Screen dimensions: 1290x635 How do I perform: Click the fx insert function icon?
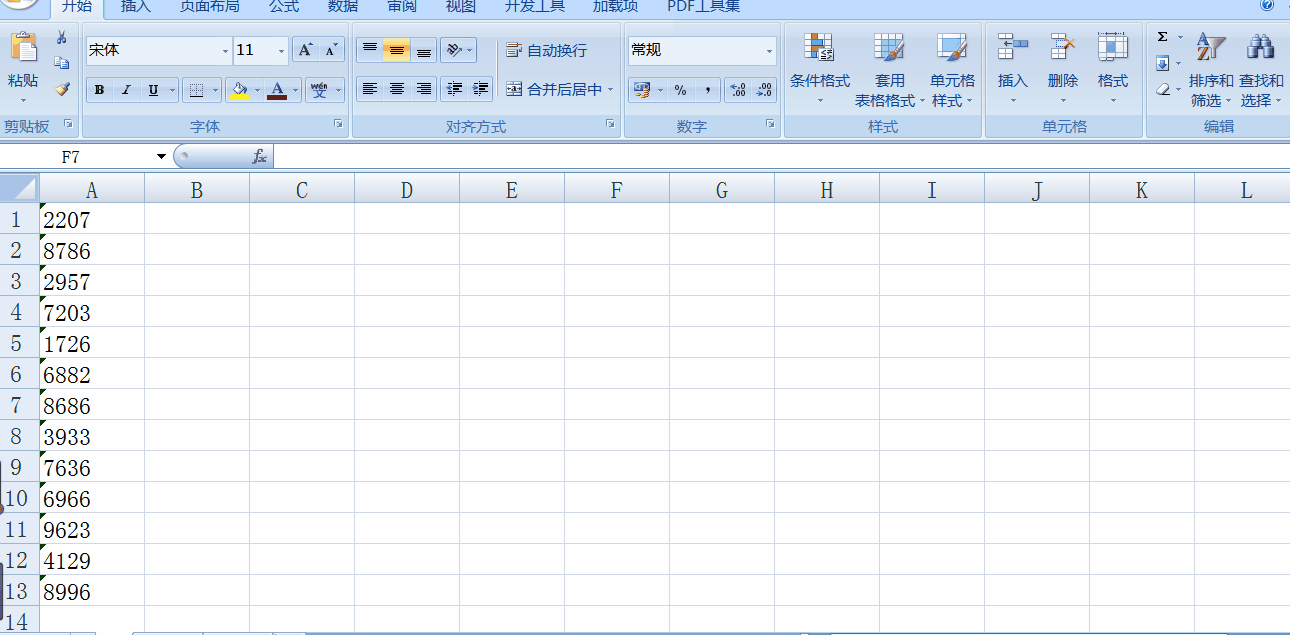[259, 157]
